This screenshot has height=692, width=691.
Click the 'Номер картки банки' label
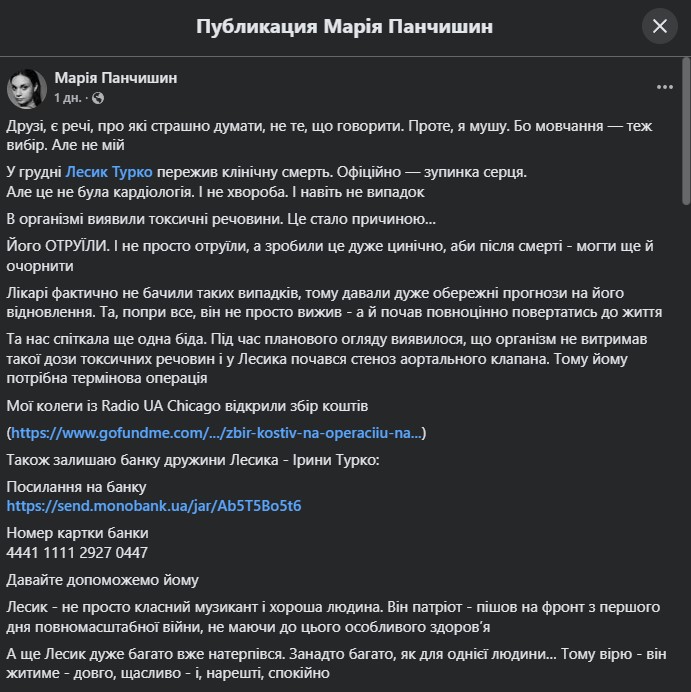(78, 533)
